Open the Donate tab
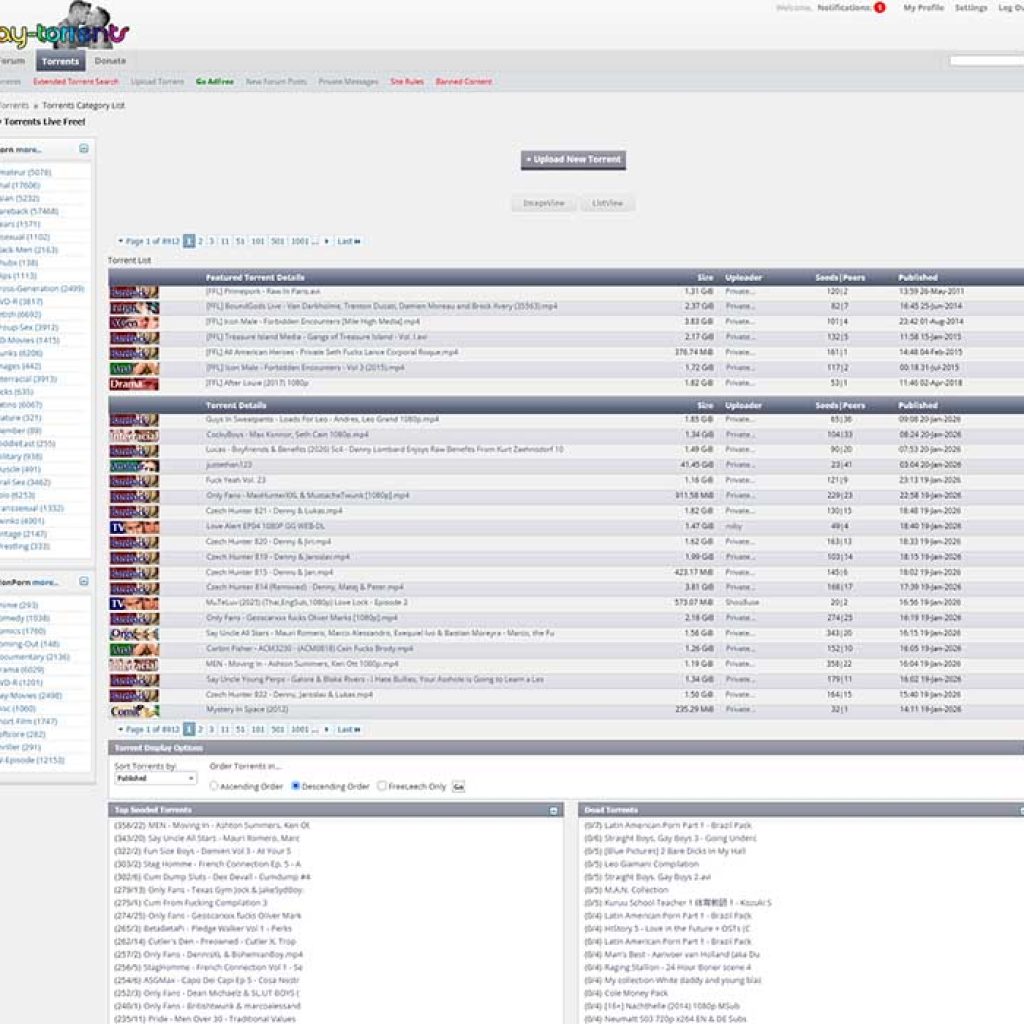Image resolution: width=1024 pixels, height=1024 pixels. 111,60
